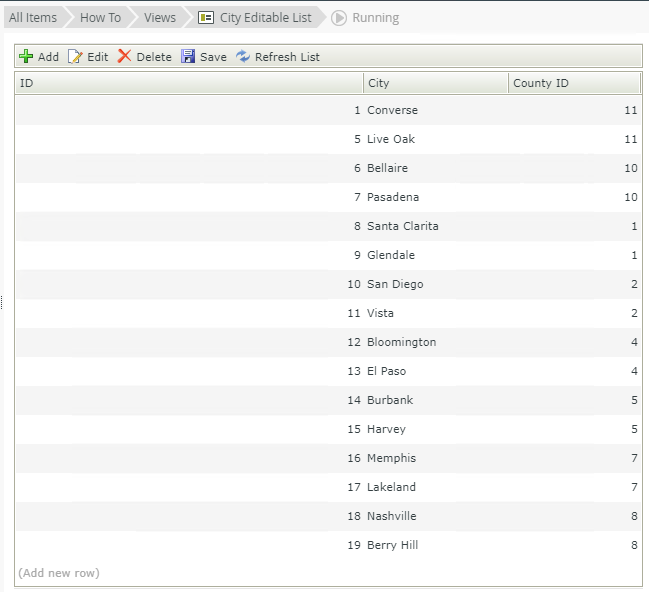
Task: Open the How To breadcrumb
Action: click(x=100, y=17)
